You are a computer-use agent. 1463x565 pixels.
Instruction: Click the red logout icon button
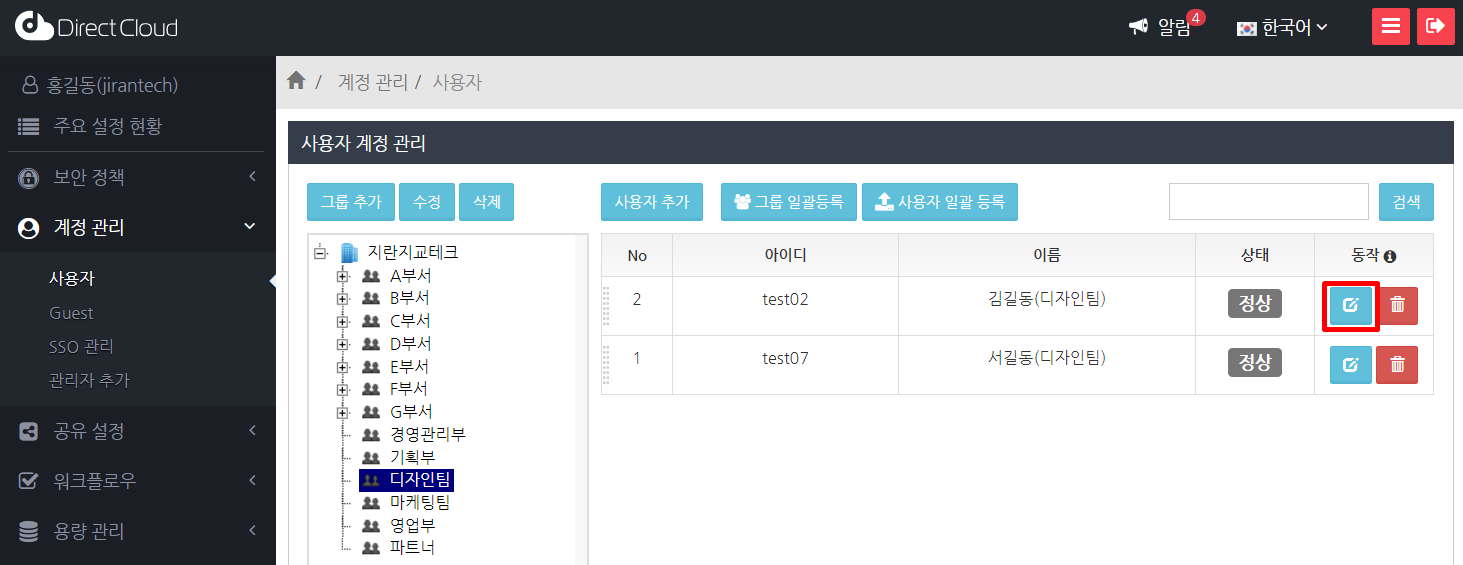[1436, 27]
